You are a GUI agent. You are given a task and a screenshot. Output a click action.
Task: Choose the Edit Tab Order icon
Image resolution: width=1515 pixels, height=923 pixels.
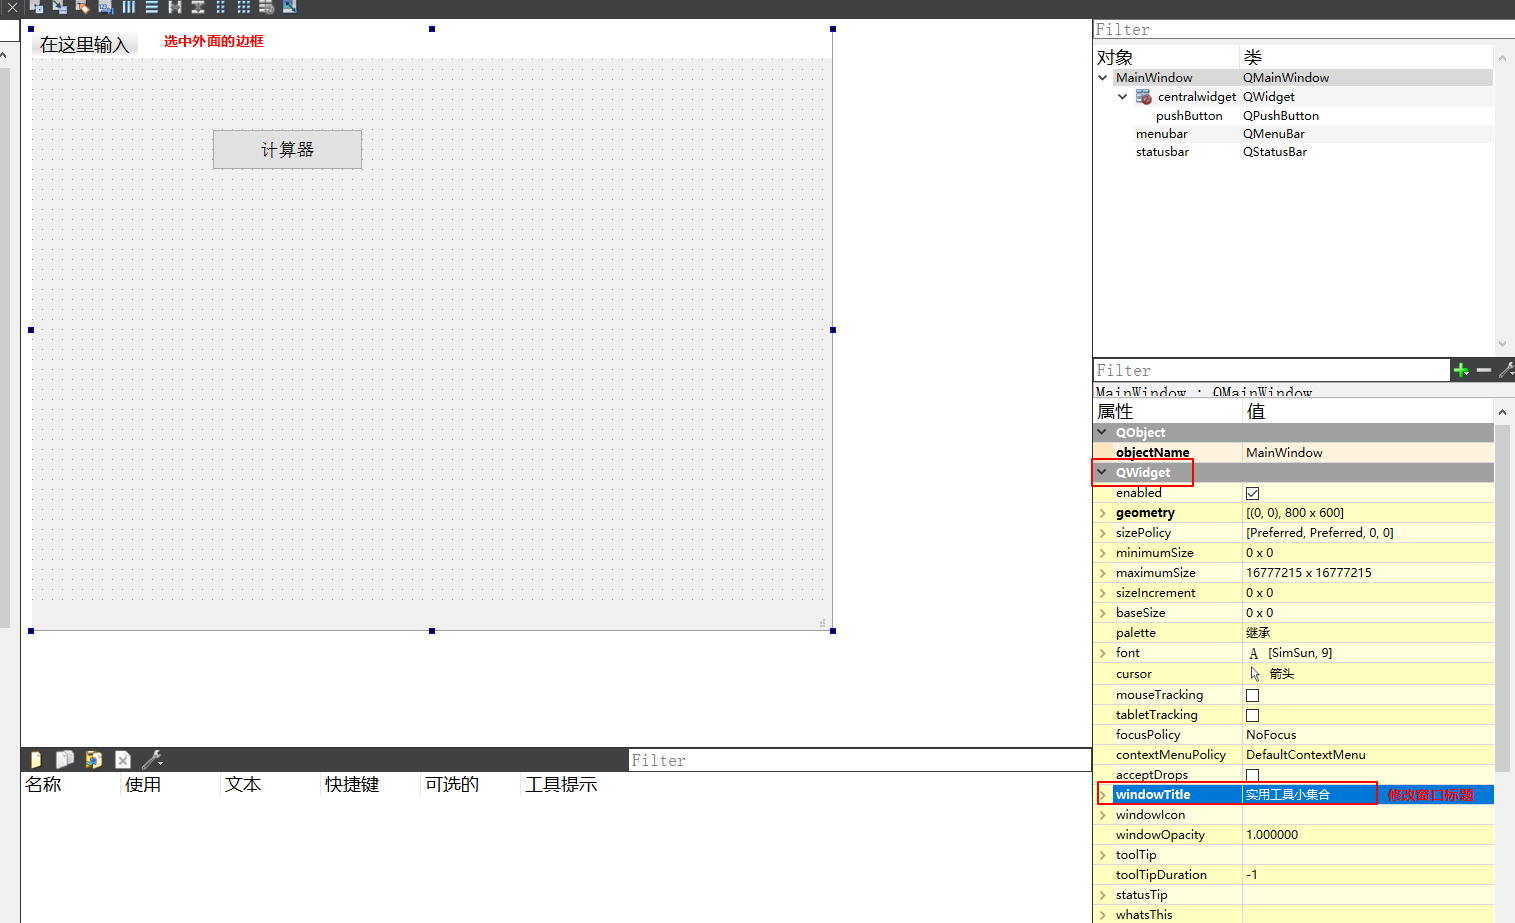click(x=106, y=6)
